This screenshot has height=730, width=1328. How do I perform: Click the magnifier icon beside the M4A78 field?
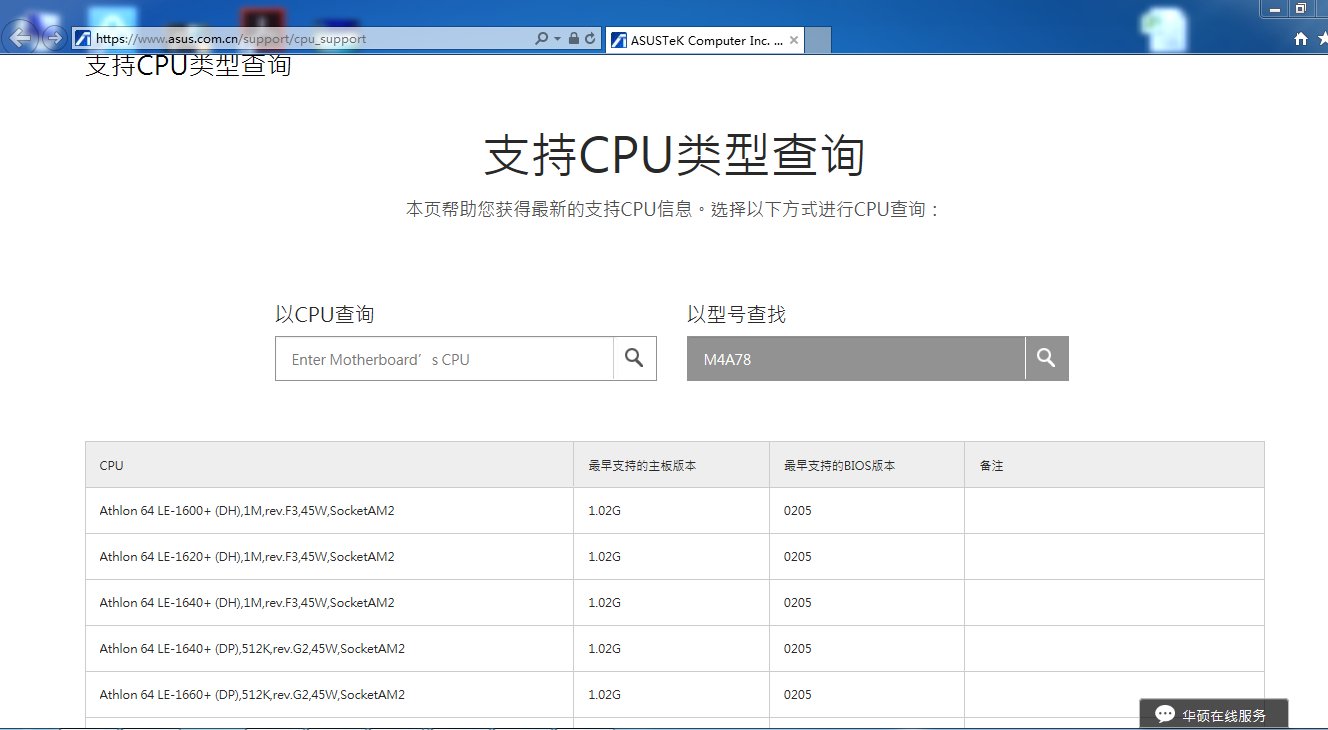pos(1046,358)
